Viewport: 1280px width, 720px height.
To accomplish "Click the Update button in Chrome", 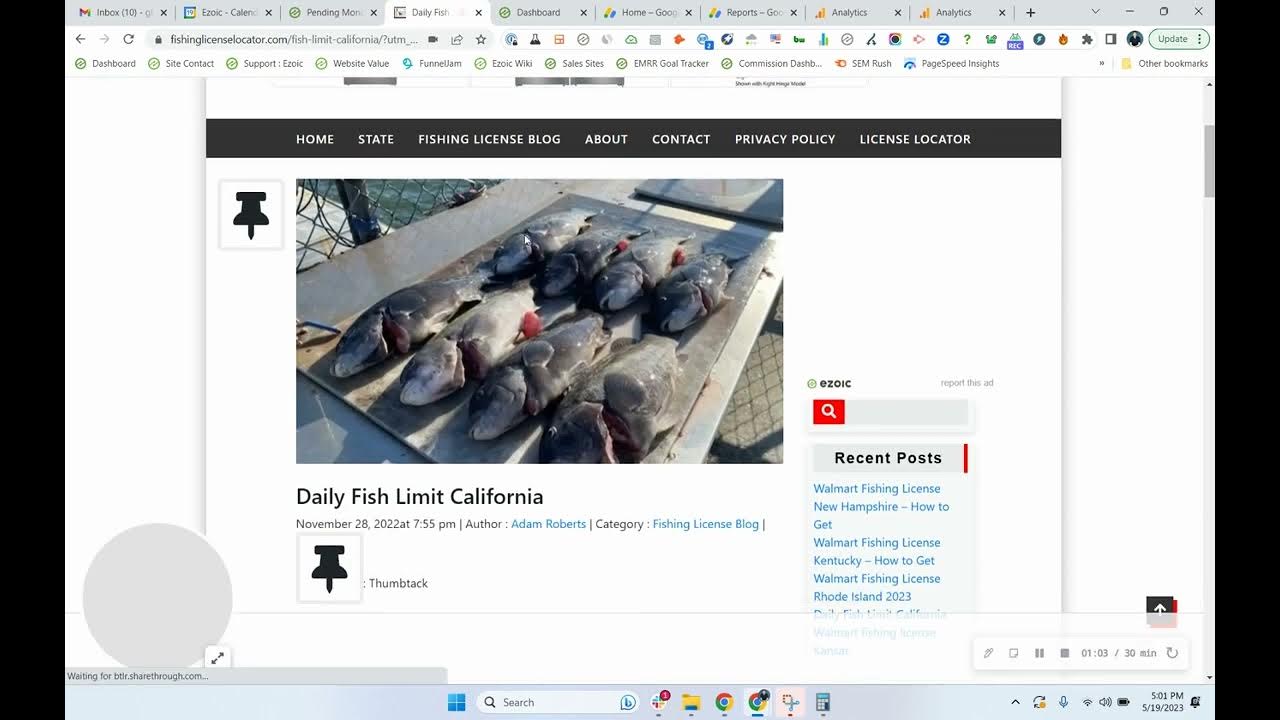I will (x=1178, y=39).
